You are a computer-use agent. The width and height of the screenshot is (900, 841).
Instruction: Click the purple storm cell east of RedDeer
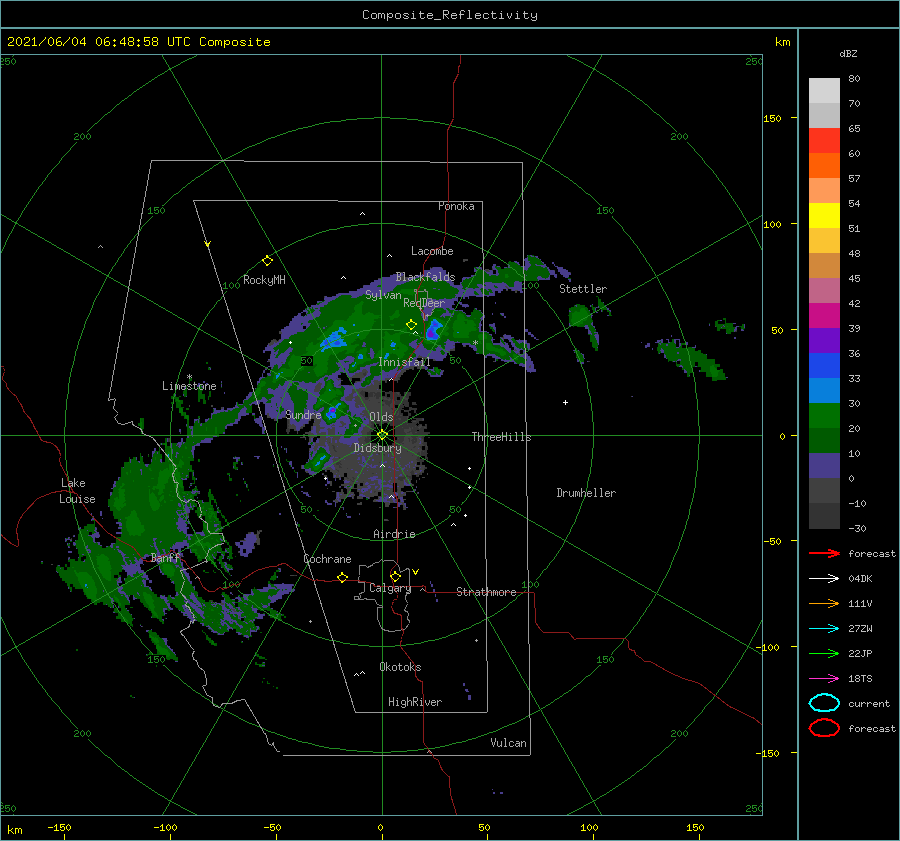[433, 330]
